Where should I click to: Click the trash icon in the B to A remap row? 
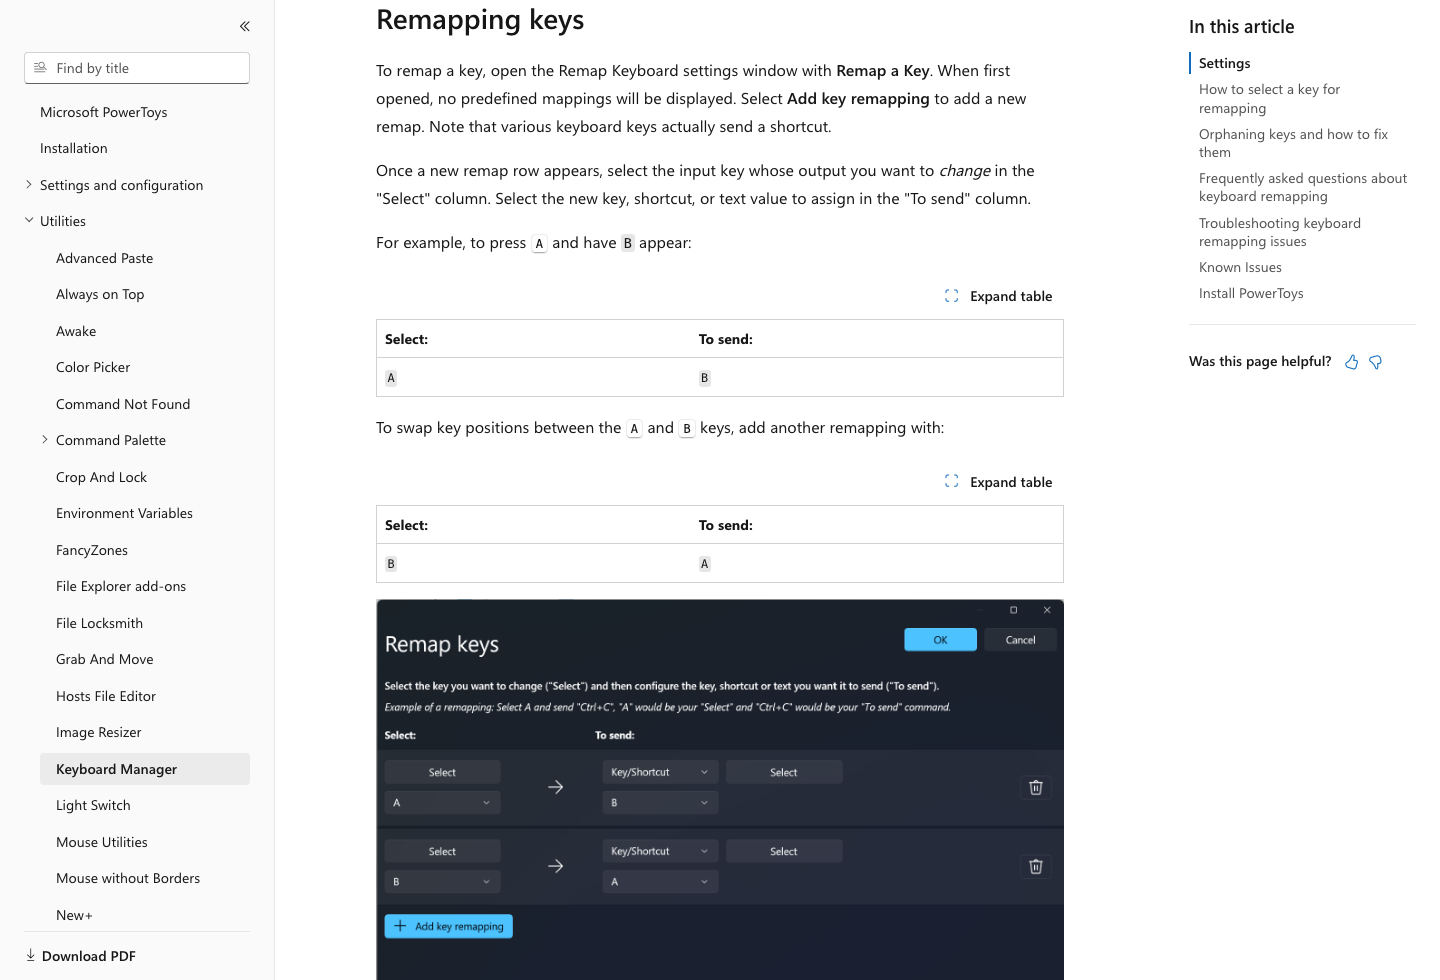pyautogui.click(x=1036, y=866)
